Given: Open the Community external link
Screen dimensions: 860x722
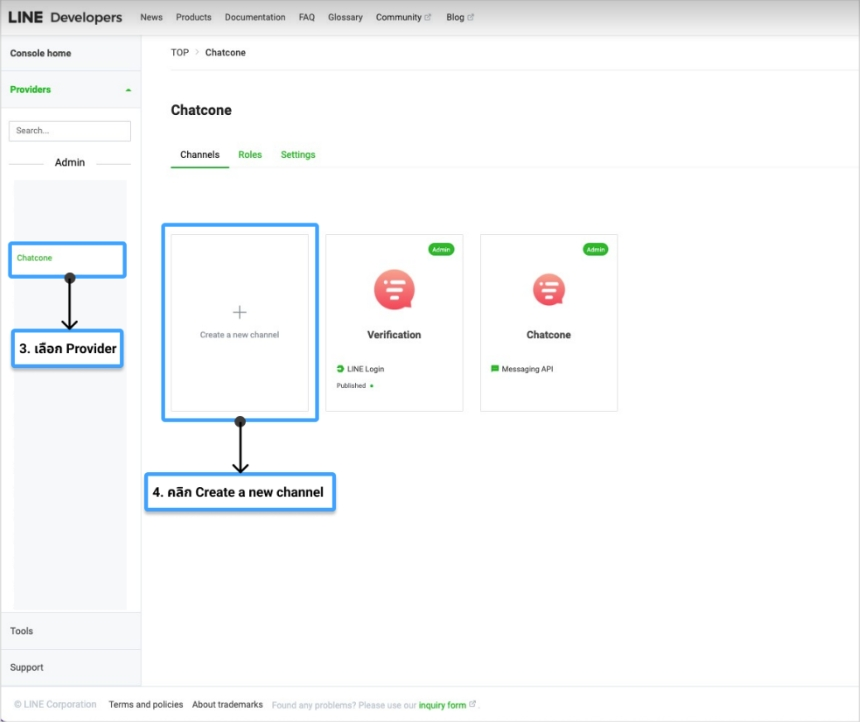Looking at the screenshot, I should 399,17.
